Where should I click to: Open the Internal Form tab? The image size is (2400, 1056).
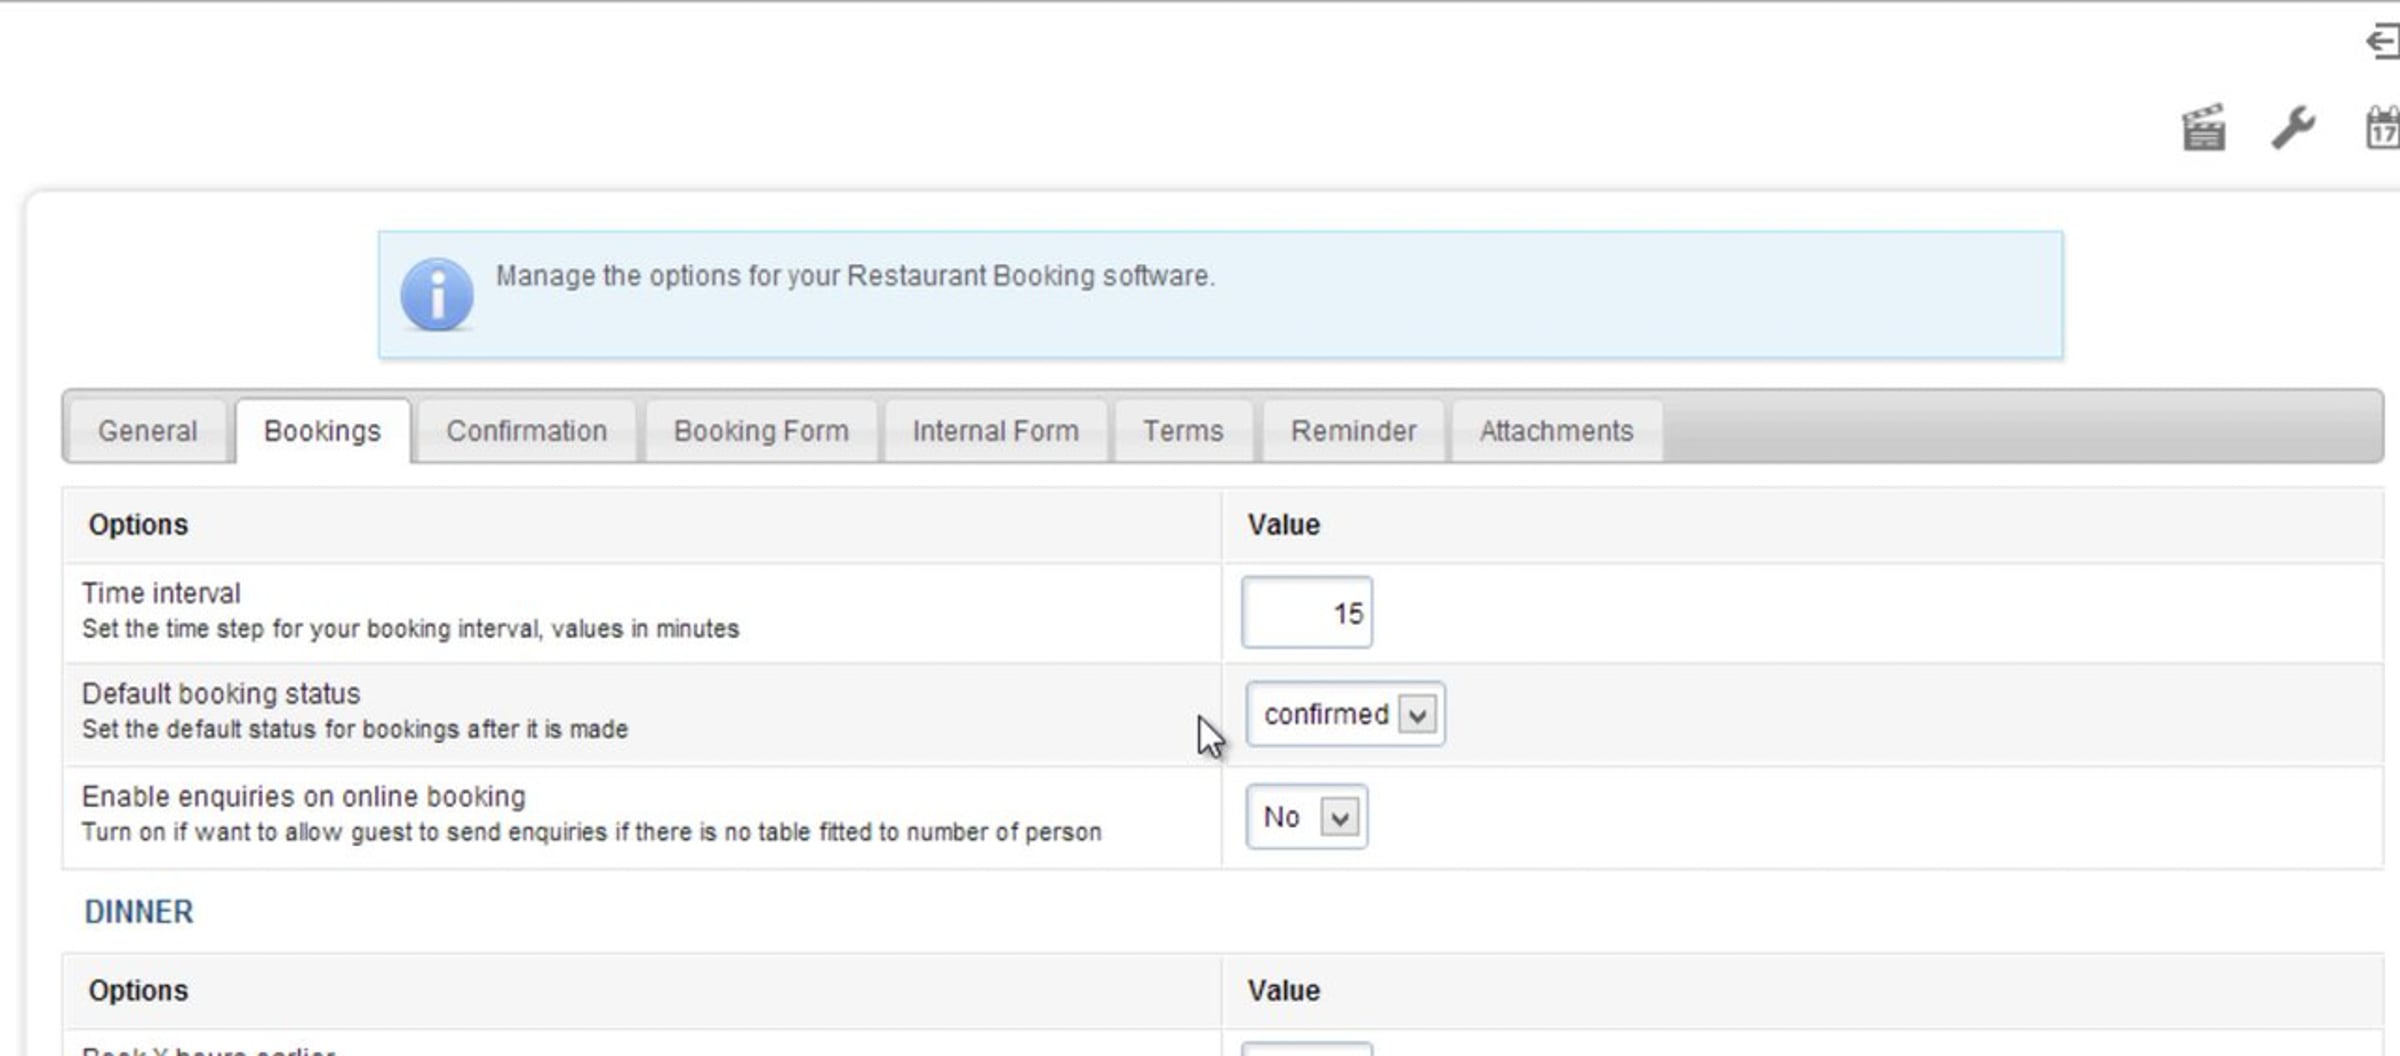pyautogui.click(x=995, y=431)
